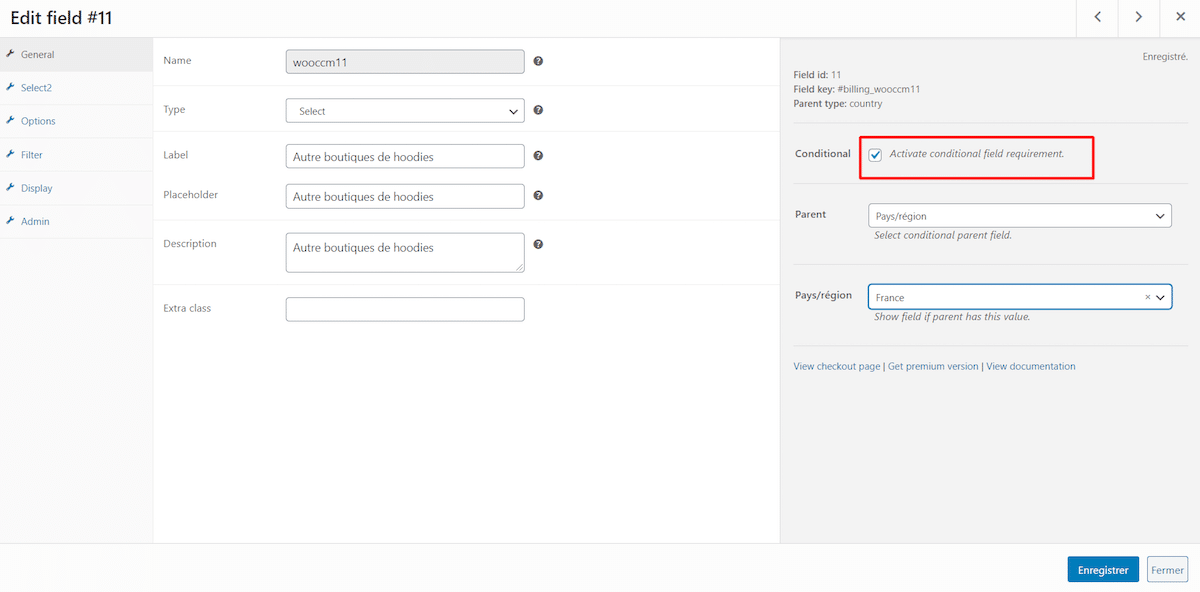Click the help icon next to Description box
The image size is (1200, 592).
click(x=538, y=244)
